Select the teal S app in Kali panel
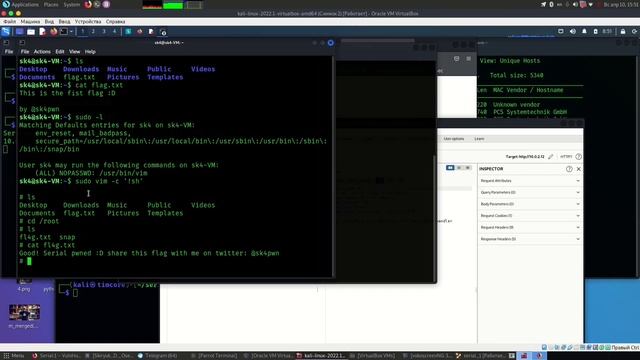Viewport: 640px width, 360px height. (x=128, y=32)
